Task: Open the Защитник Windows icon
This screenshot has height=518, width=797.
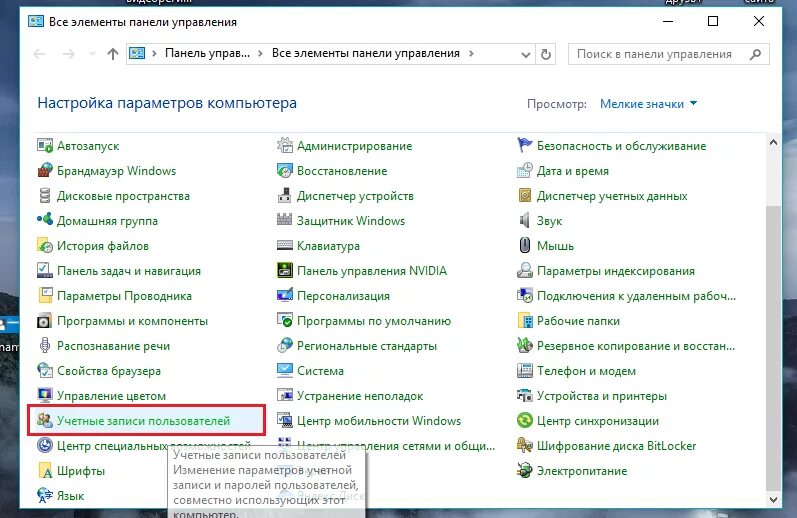Action: (x=285, y=221)
